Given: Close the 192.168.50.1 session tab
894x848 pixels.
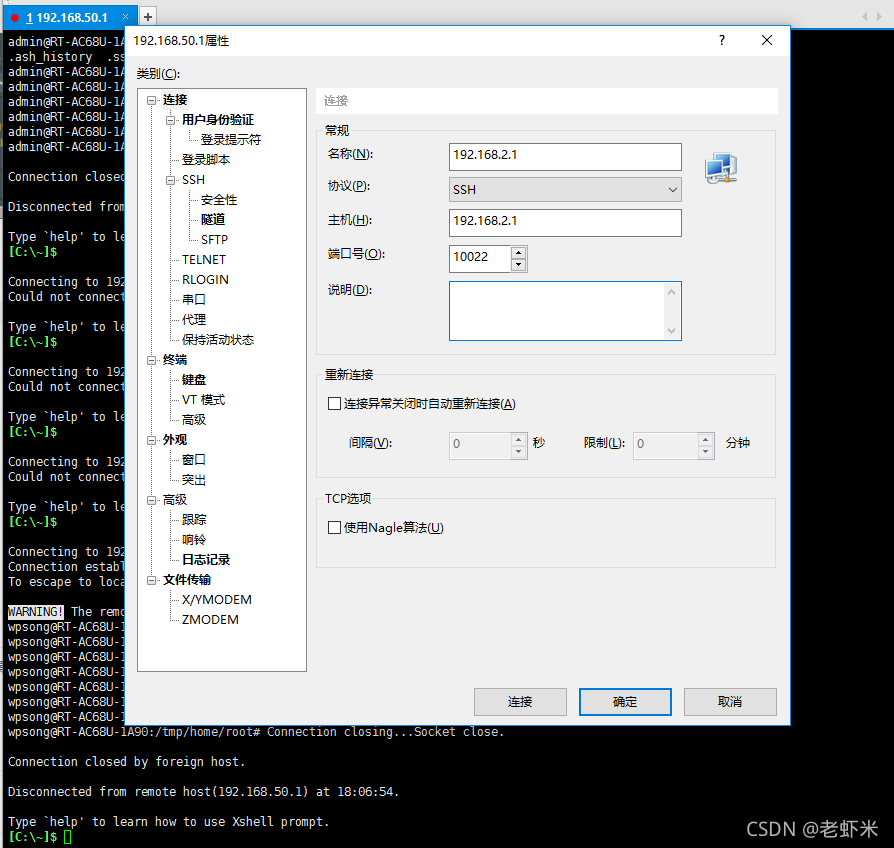Looking at the screenshot, I should (x=125, y=17).
